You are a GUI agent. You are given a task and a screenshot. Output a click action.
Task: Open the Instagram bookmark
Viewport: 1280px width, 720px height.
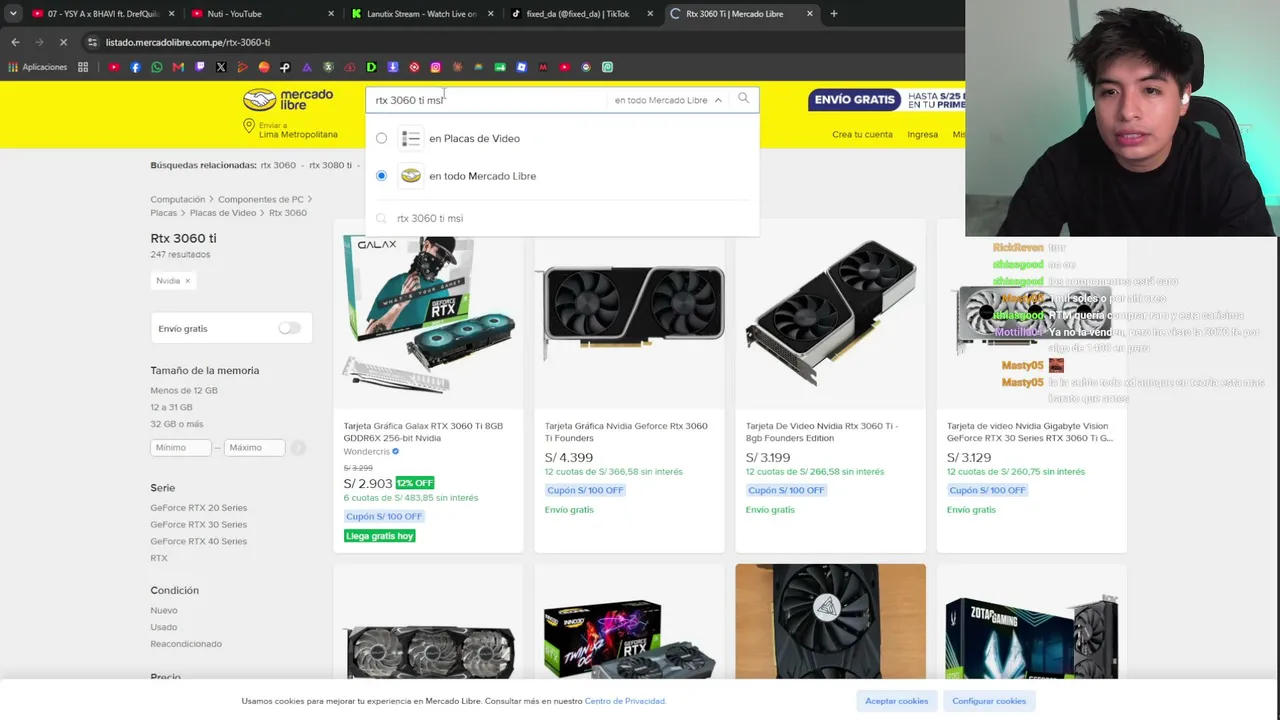436,67
